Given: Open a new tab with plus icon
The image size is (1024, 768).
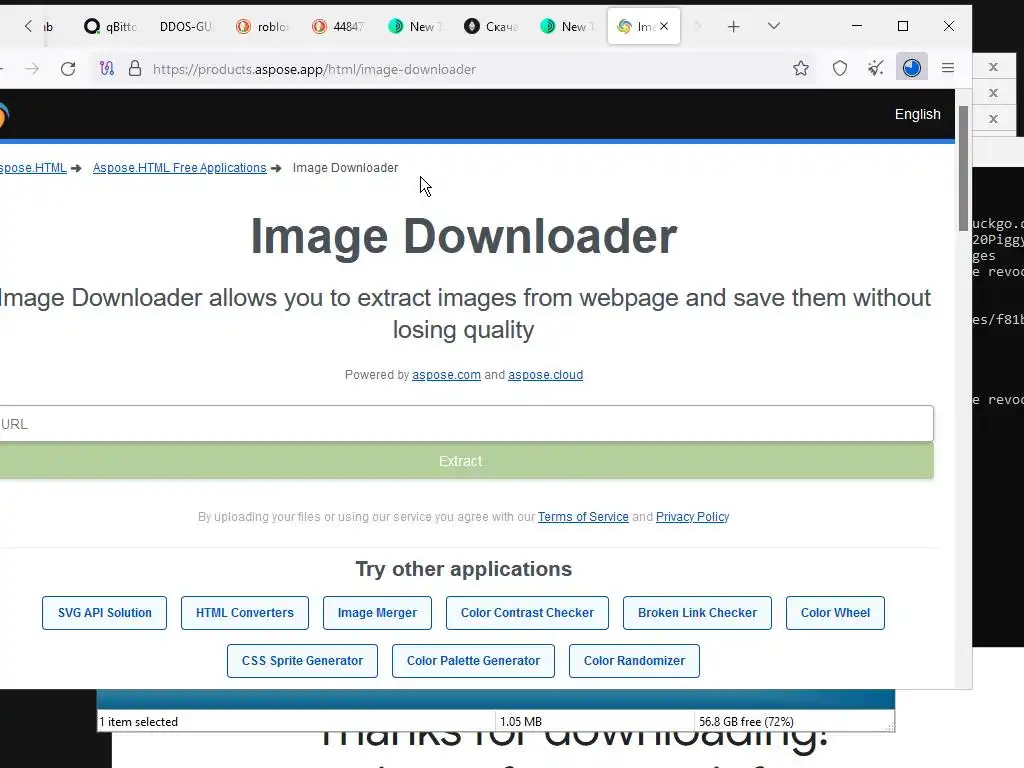Looking at the screenshot, I should pyautogui.click(x=733, y=27).
